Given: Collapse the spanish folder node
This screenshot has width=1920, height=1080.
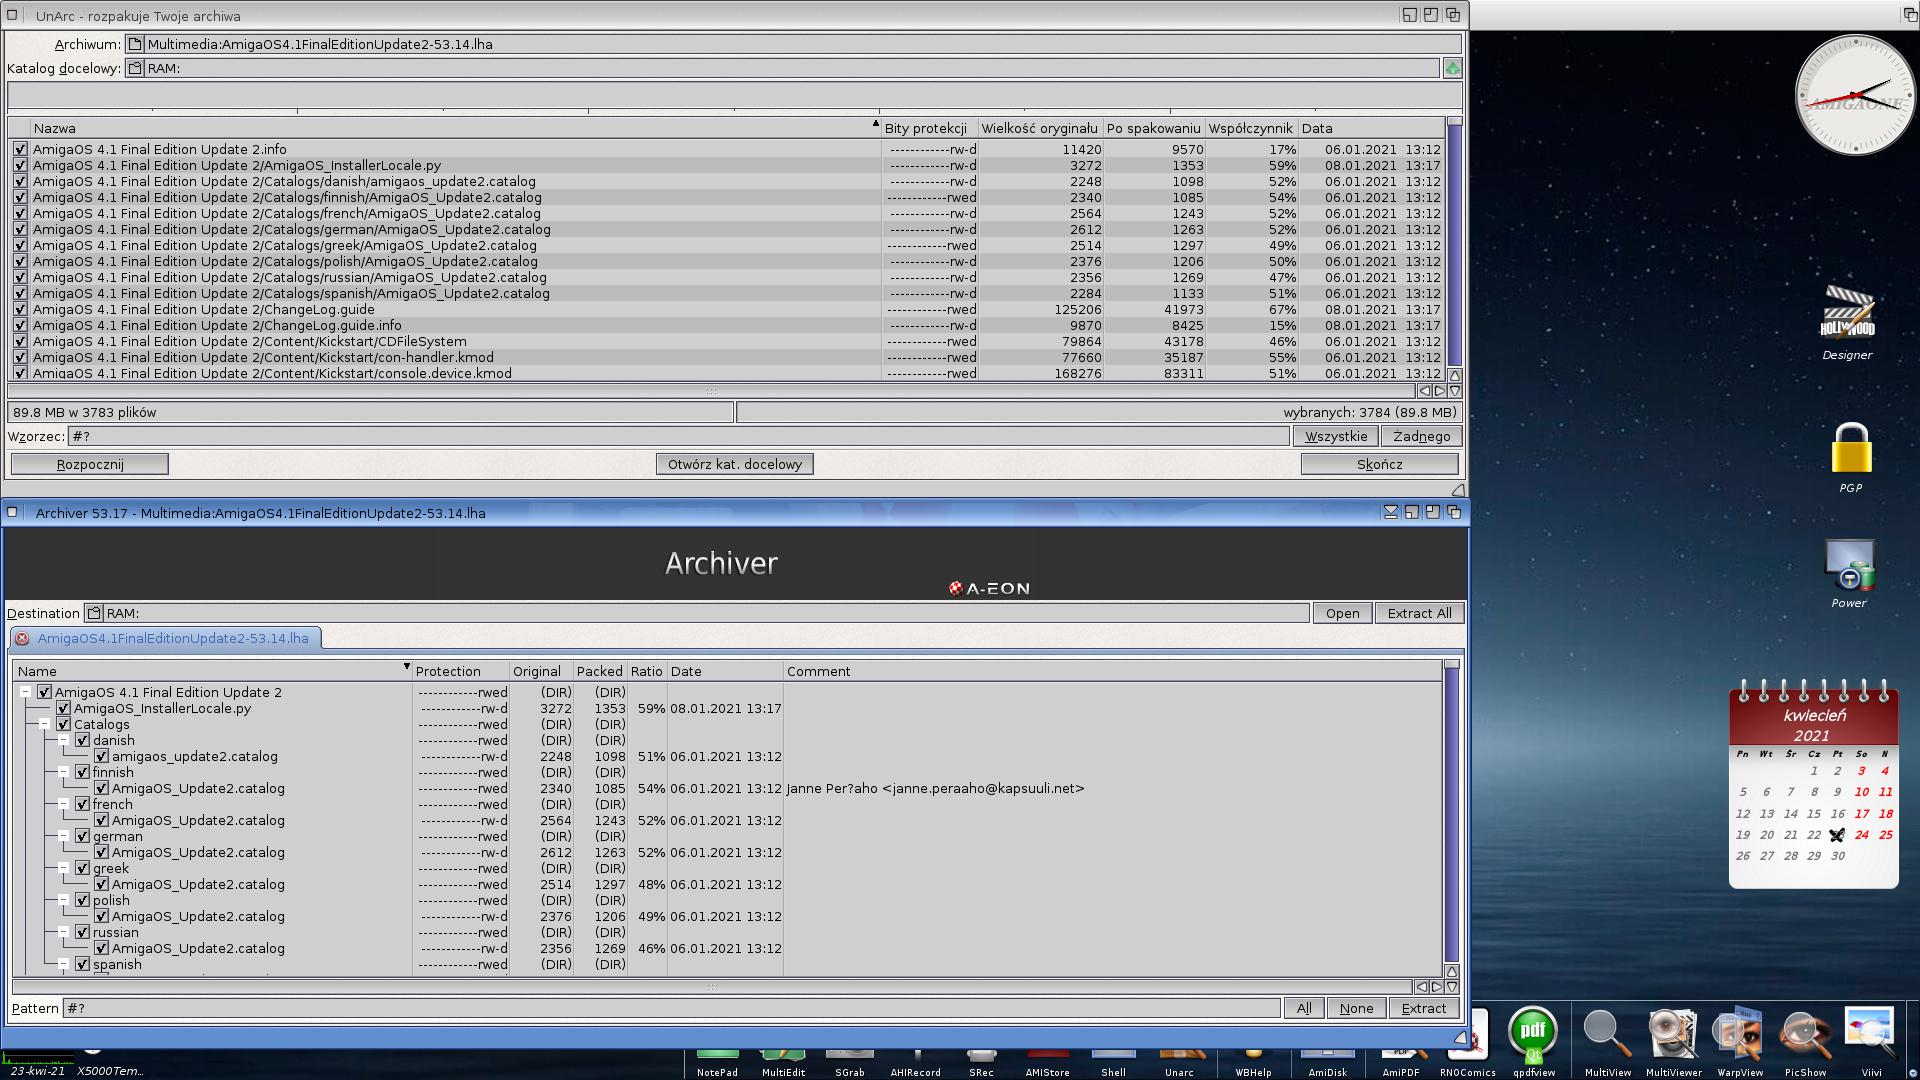Looking at the screenshot, I should (x=63, y=964).
